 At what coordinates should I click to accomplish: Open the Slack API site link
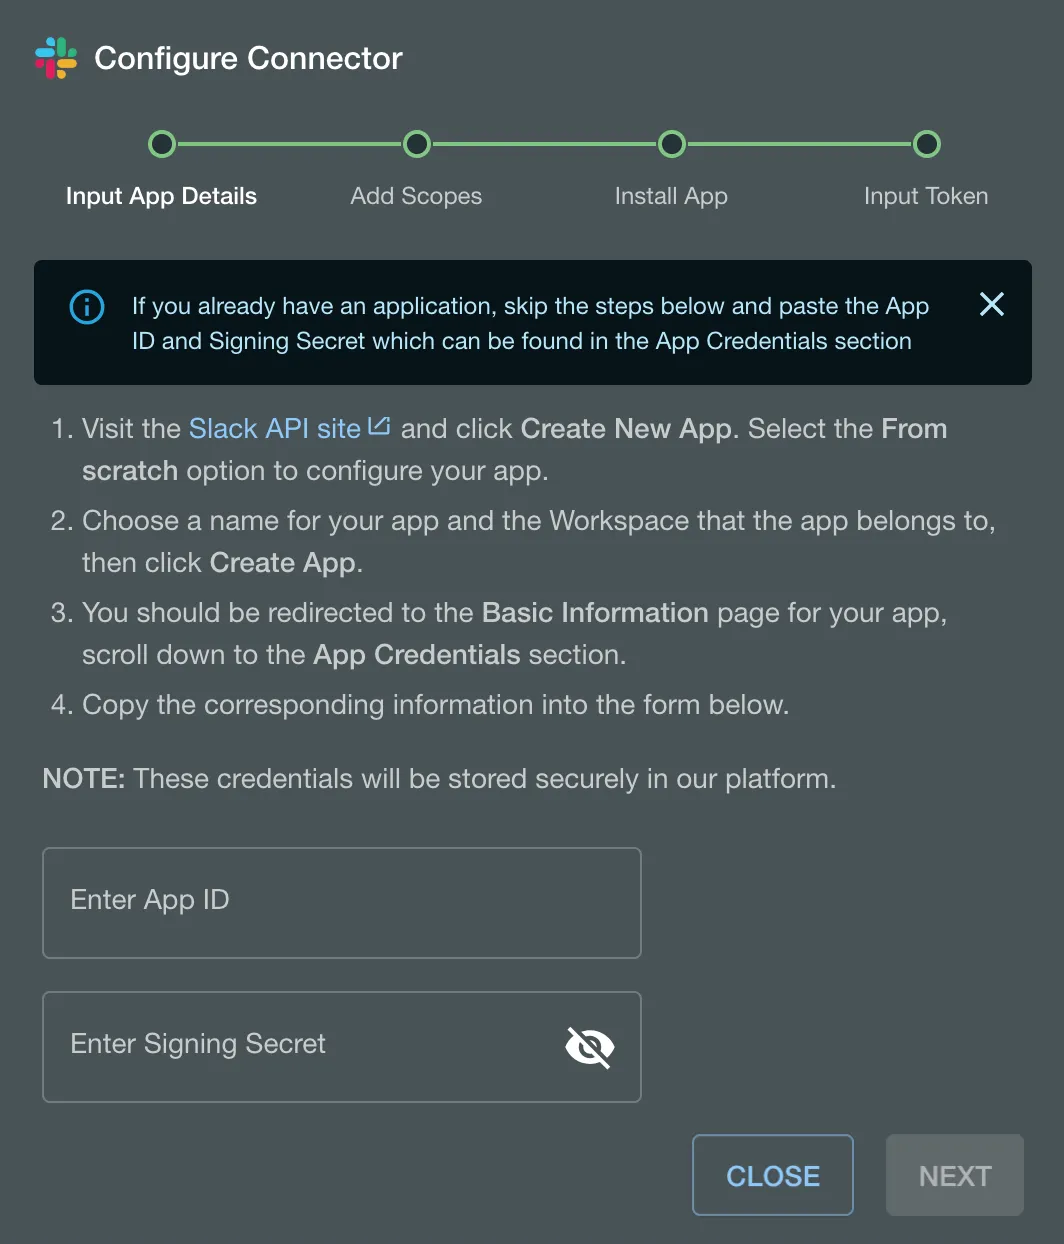[275, 429]
